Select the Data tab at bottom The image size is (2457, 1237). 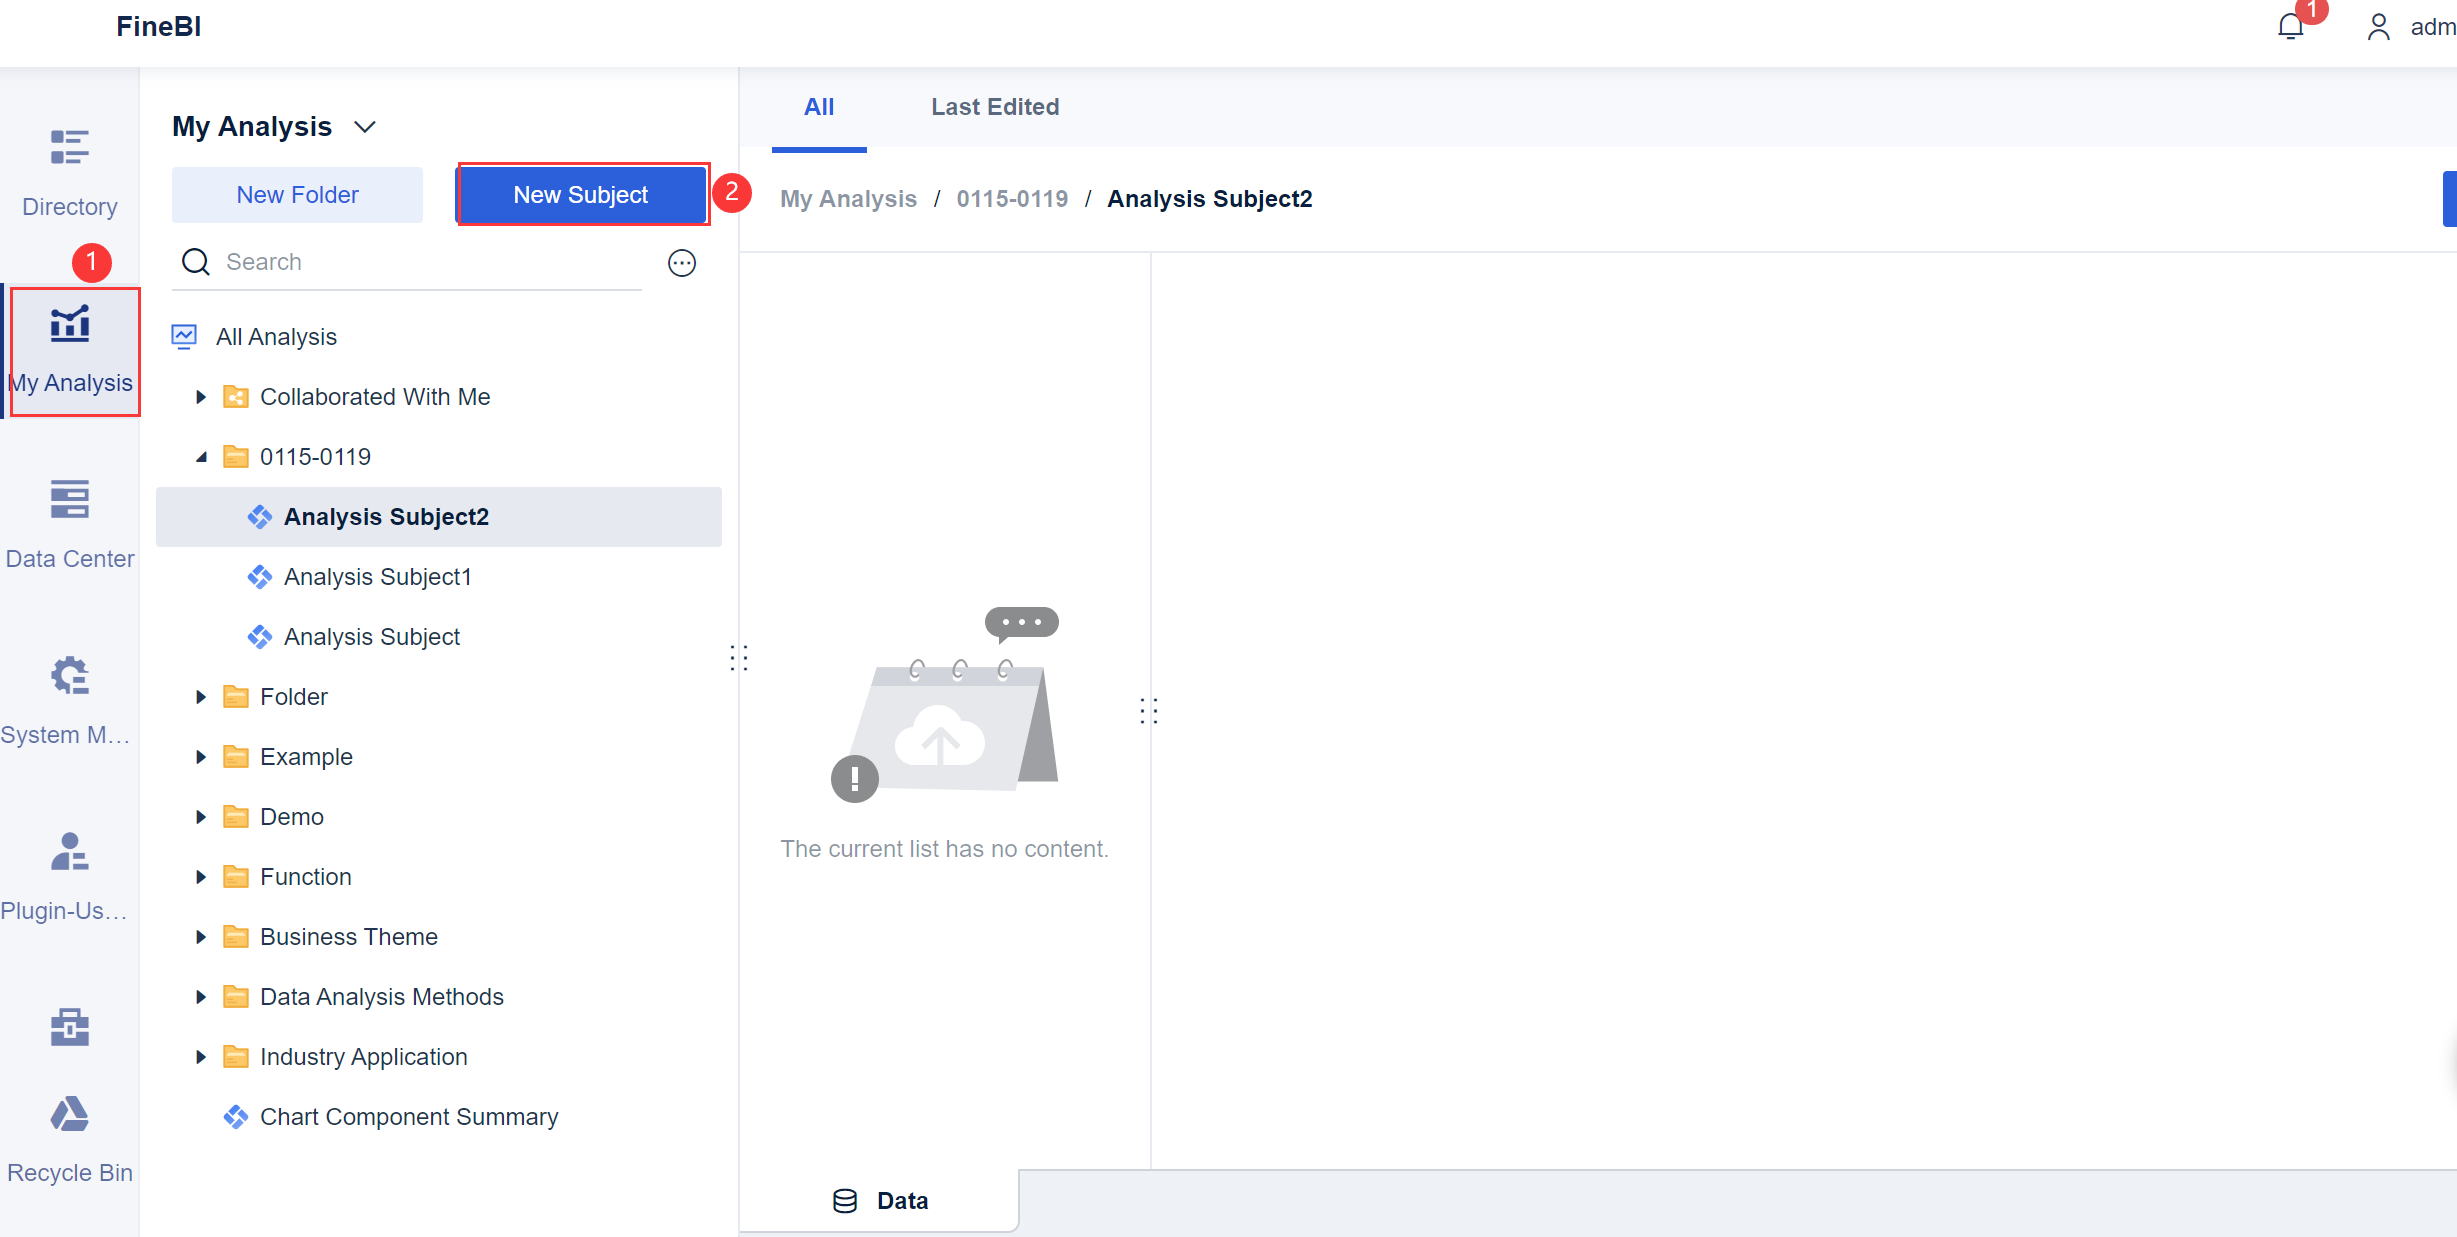pos(881,1200)
